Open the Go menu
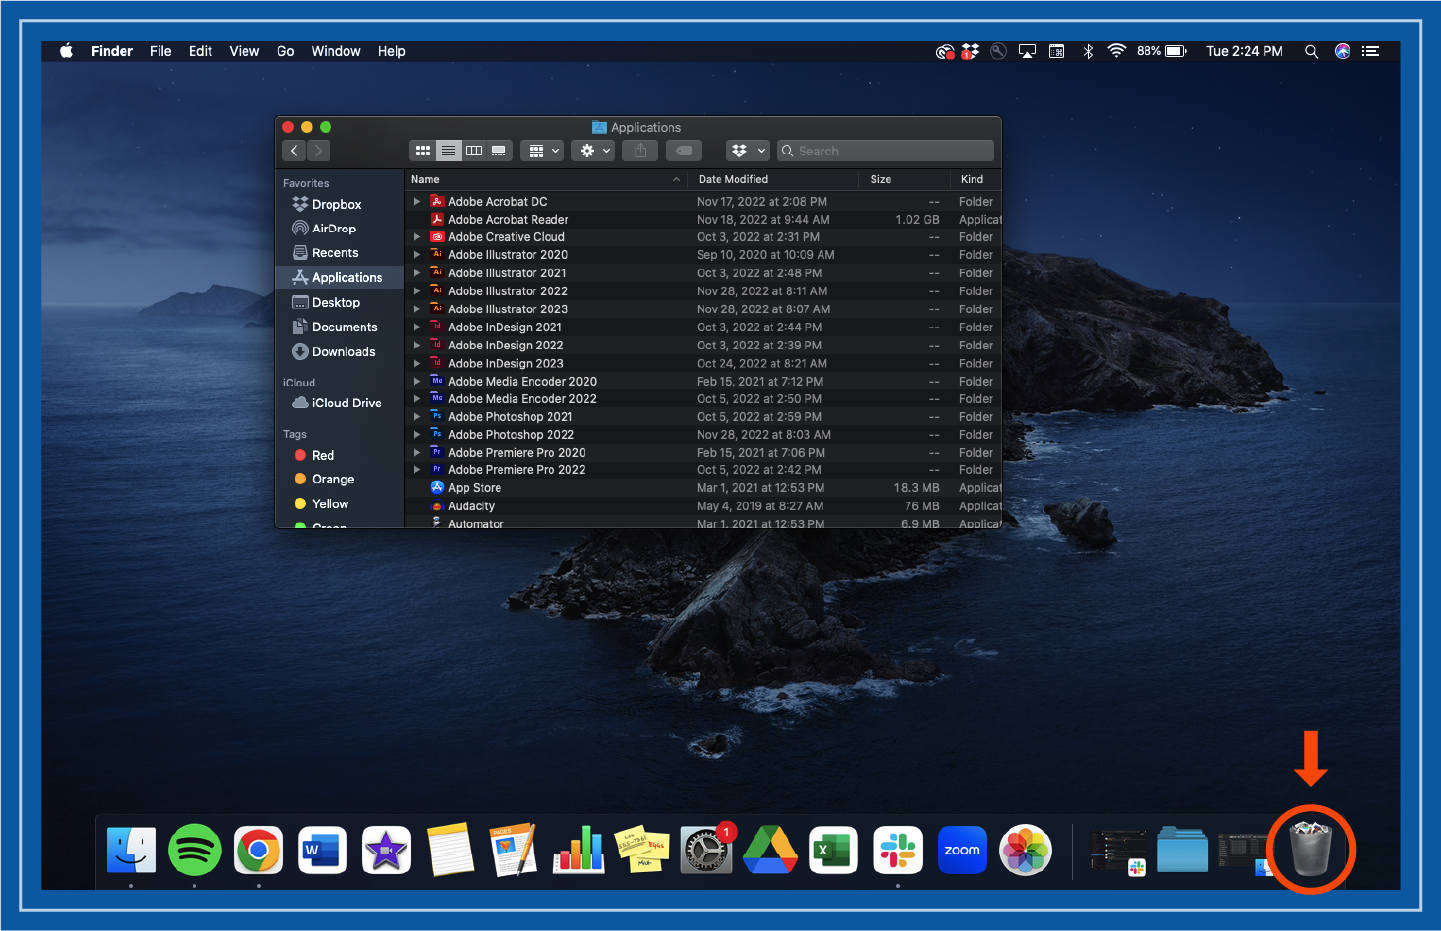The image size is (1441, 931). click(285, 51)
